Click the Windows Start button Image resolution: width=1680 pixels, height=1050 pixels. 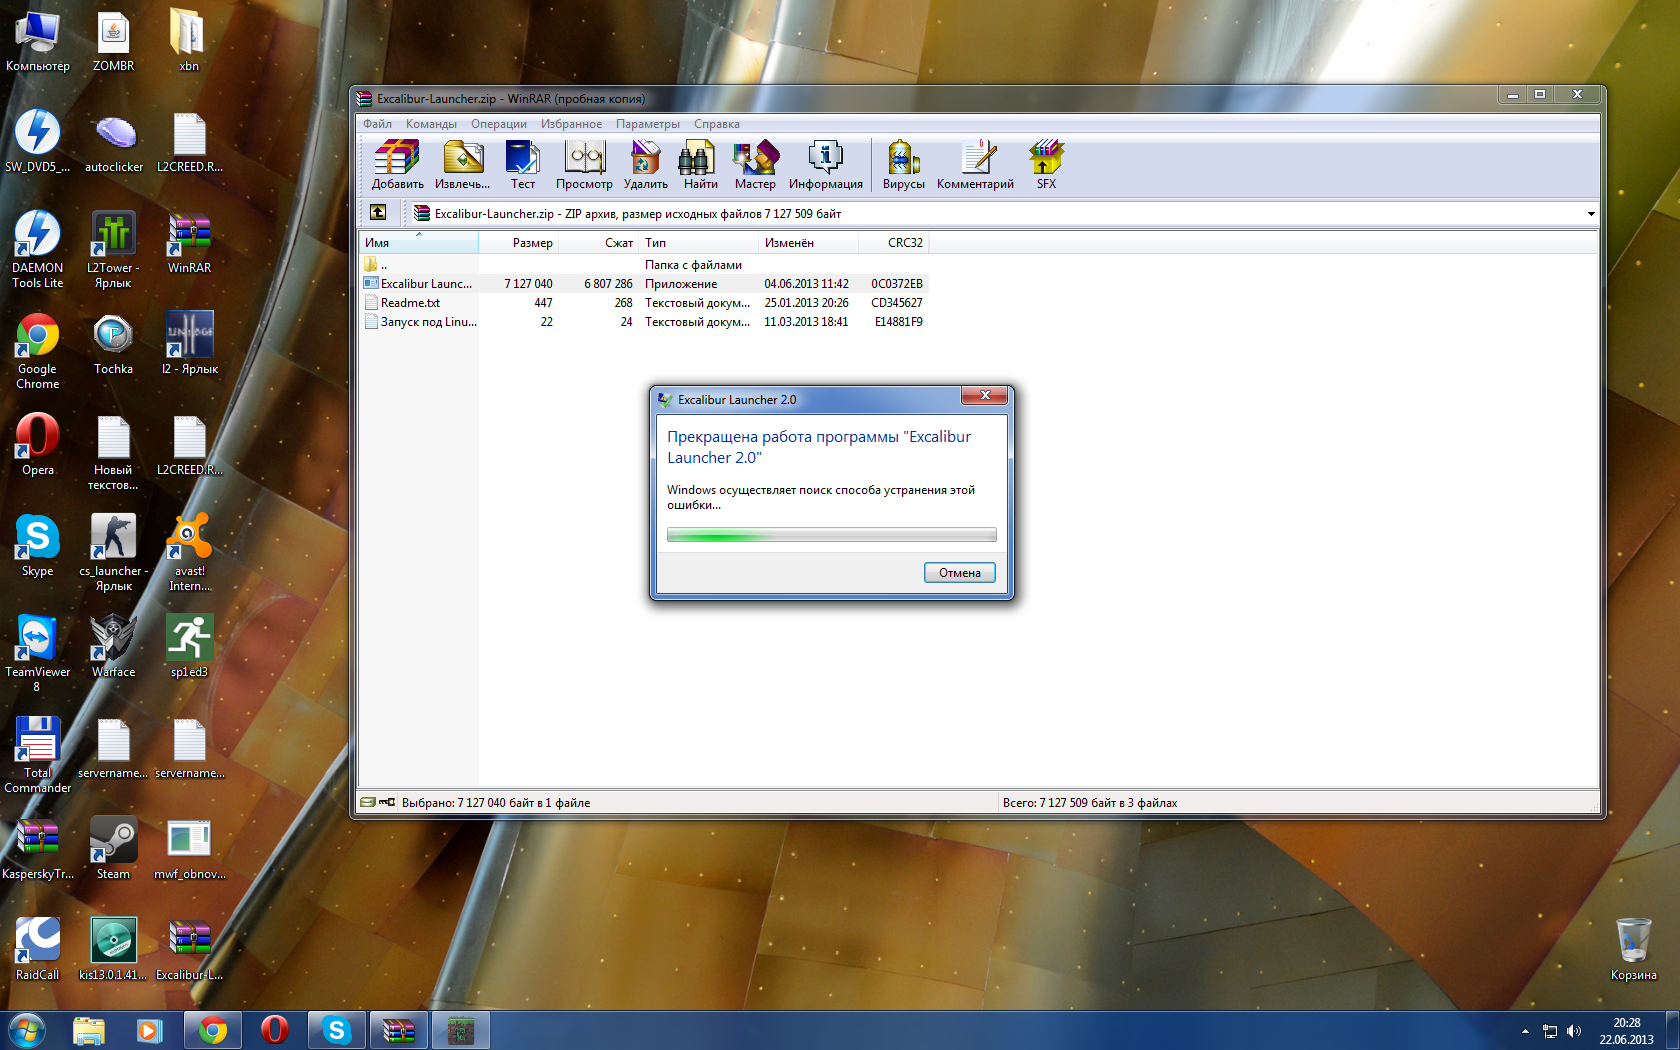click(x=27, y=1030)
